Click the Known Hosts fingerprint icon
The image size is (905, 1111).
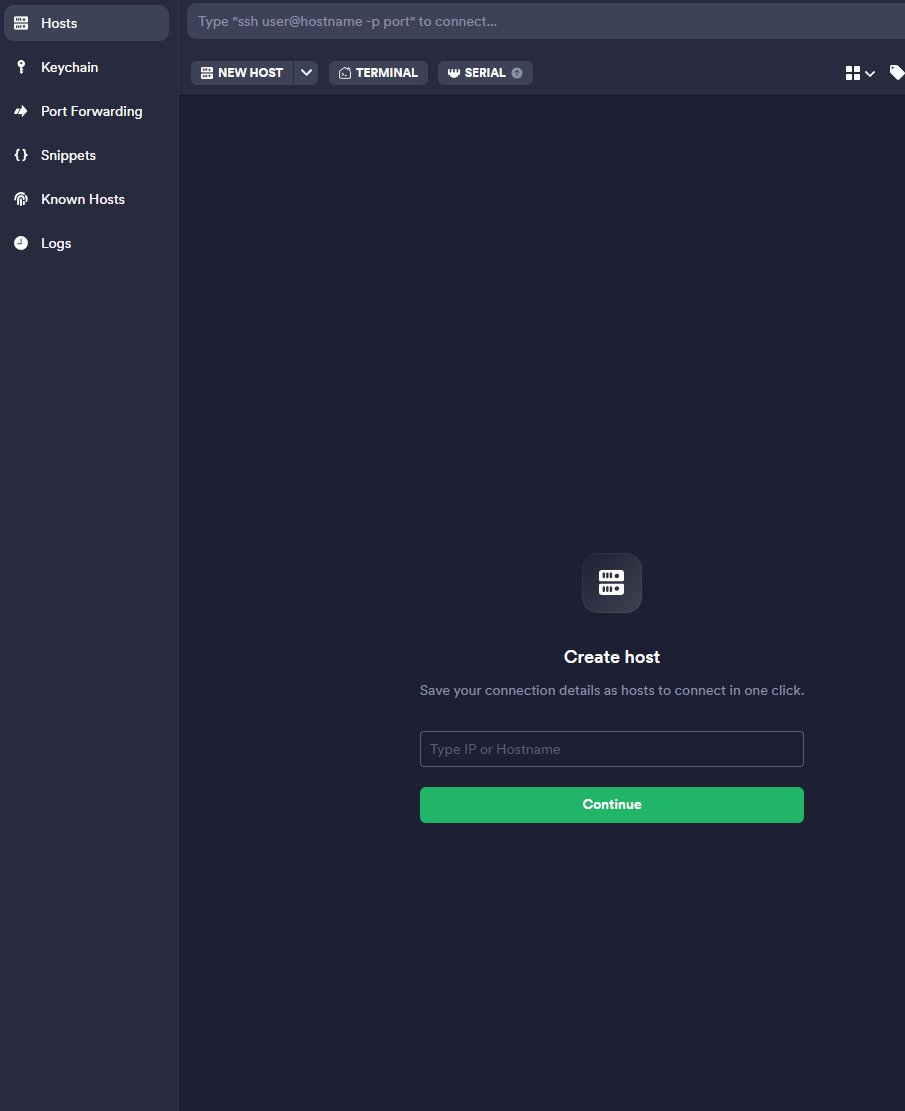click(x=21, y=199)
